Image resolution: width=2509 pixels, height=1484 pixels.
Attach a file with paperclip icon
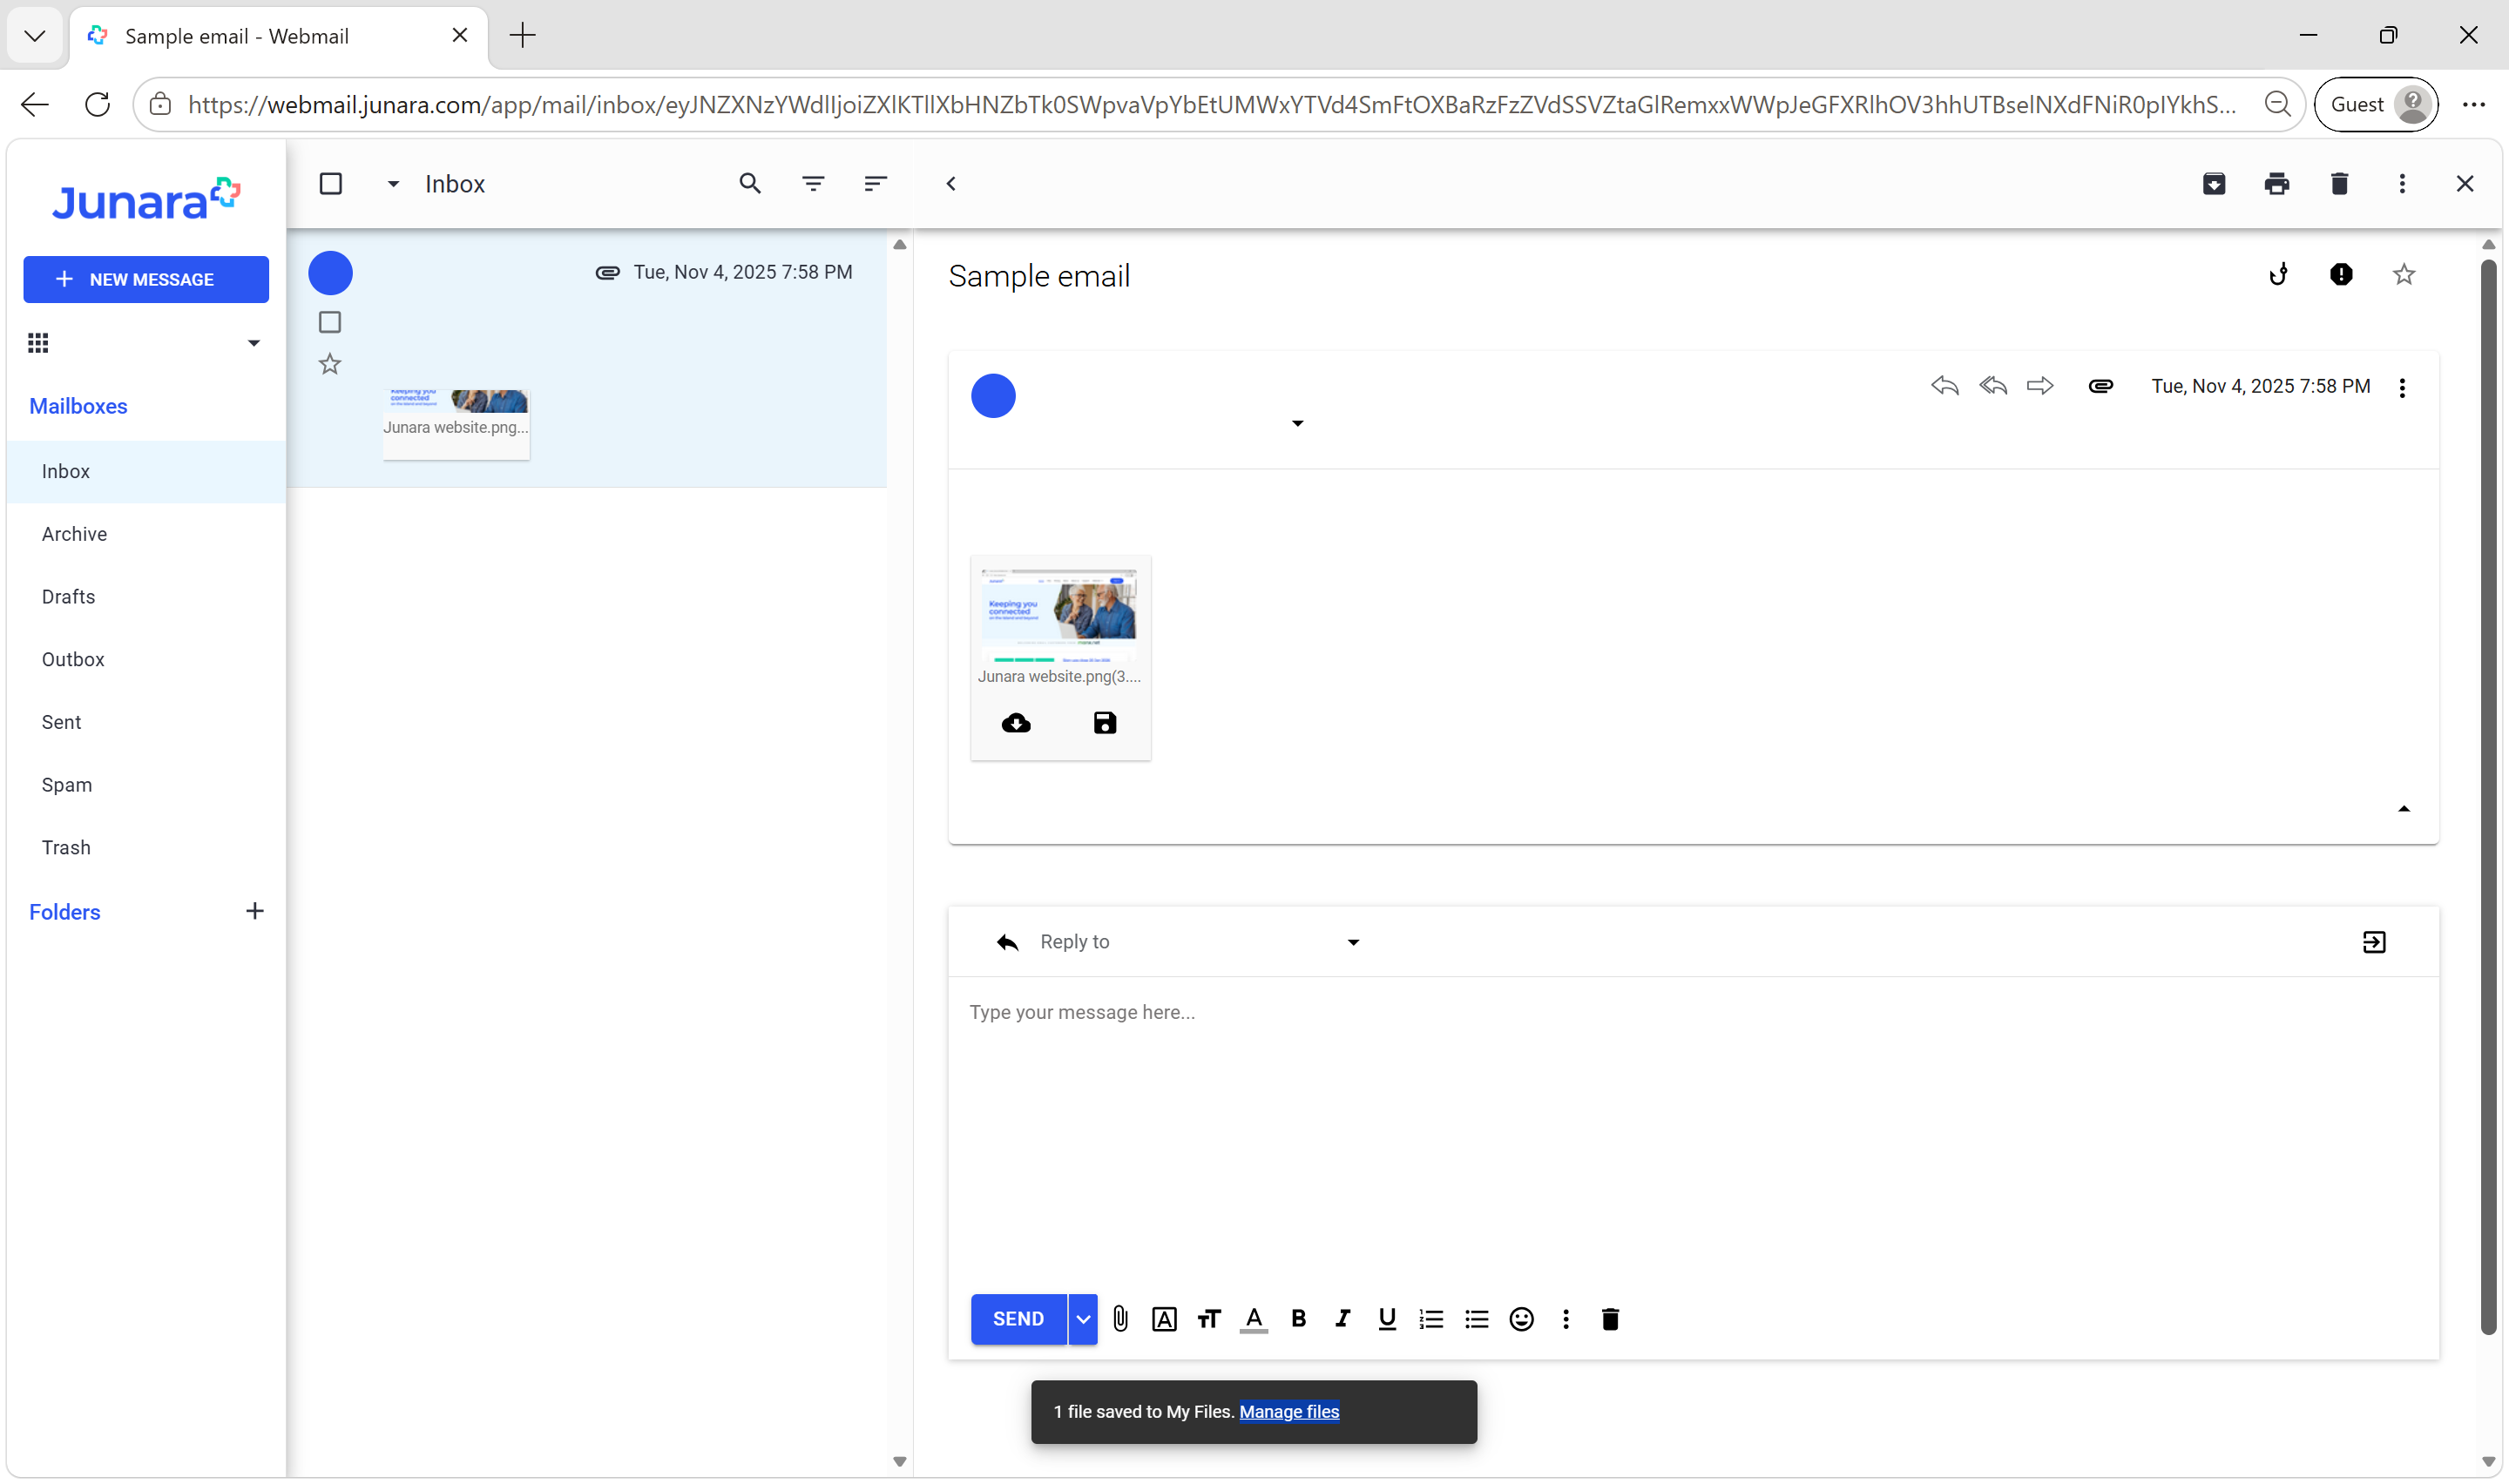(1121, 1319)
